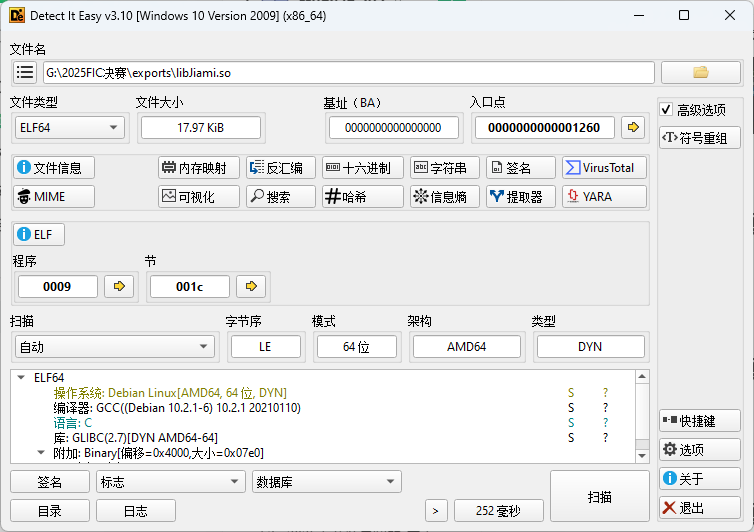The height and width of the screenshot is (532, 754).
Task: Select the 库: GLIBC(2.7) result row
Action: tap(322, 438)
